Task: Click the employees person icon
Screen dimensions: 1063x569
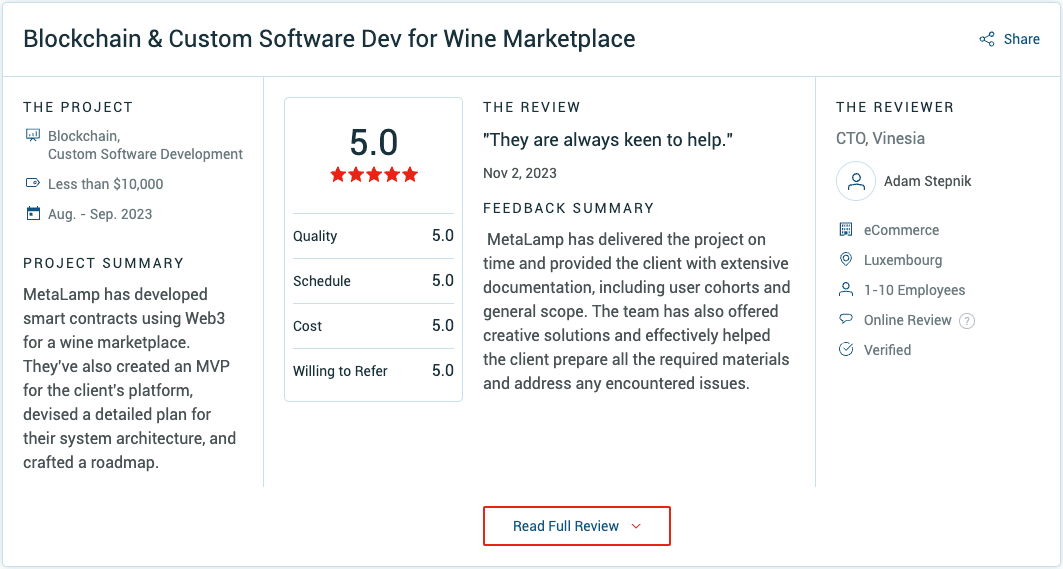Action: click(x=846, y=290)
